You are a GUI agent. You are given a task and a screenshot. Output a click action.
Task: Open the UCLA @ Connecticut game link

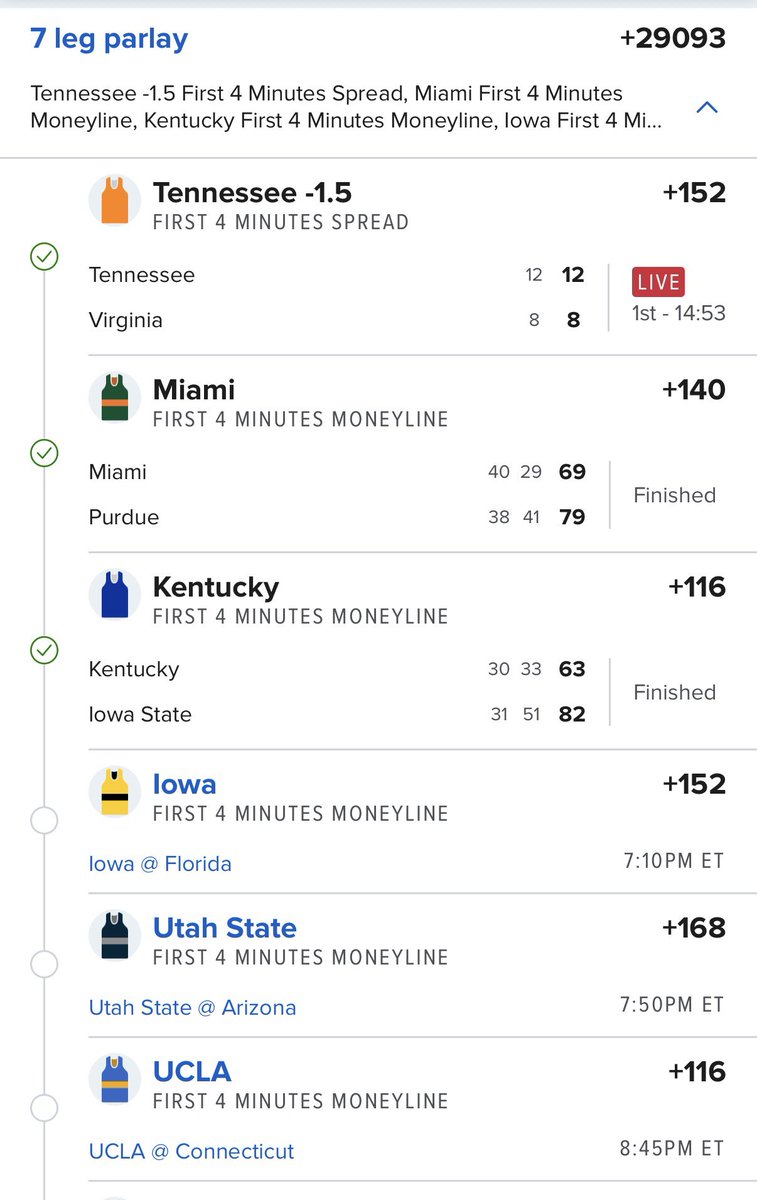pos(191,1151)
